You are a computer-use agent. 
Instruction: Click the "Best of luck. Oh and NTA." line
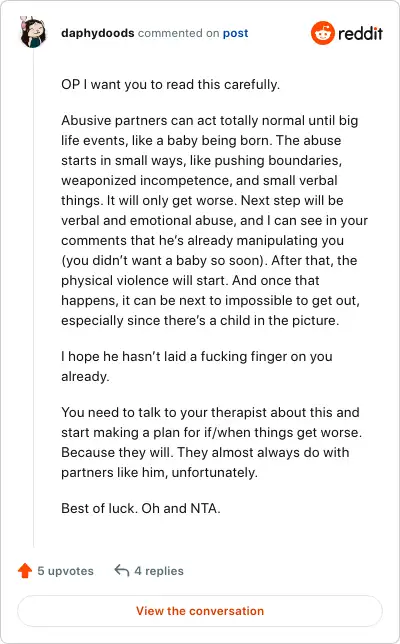point(141,508)
